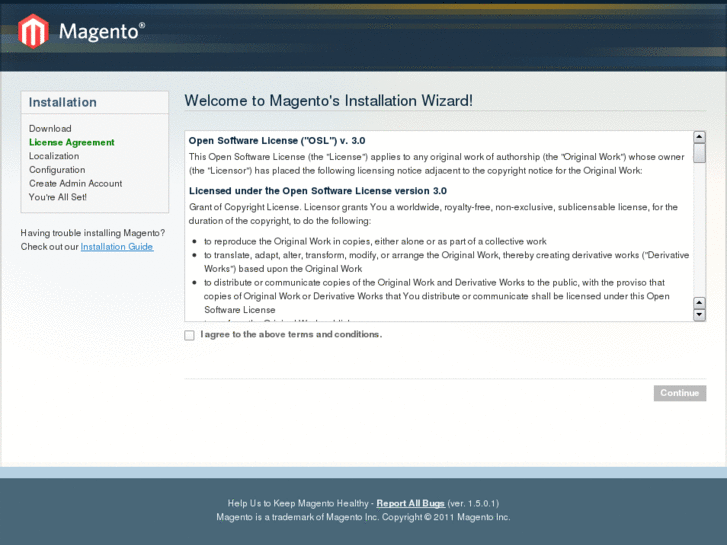The height and width of the screenshot is (545, 727).
Task: Select the Localization step
Action: 54,156
